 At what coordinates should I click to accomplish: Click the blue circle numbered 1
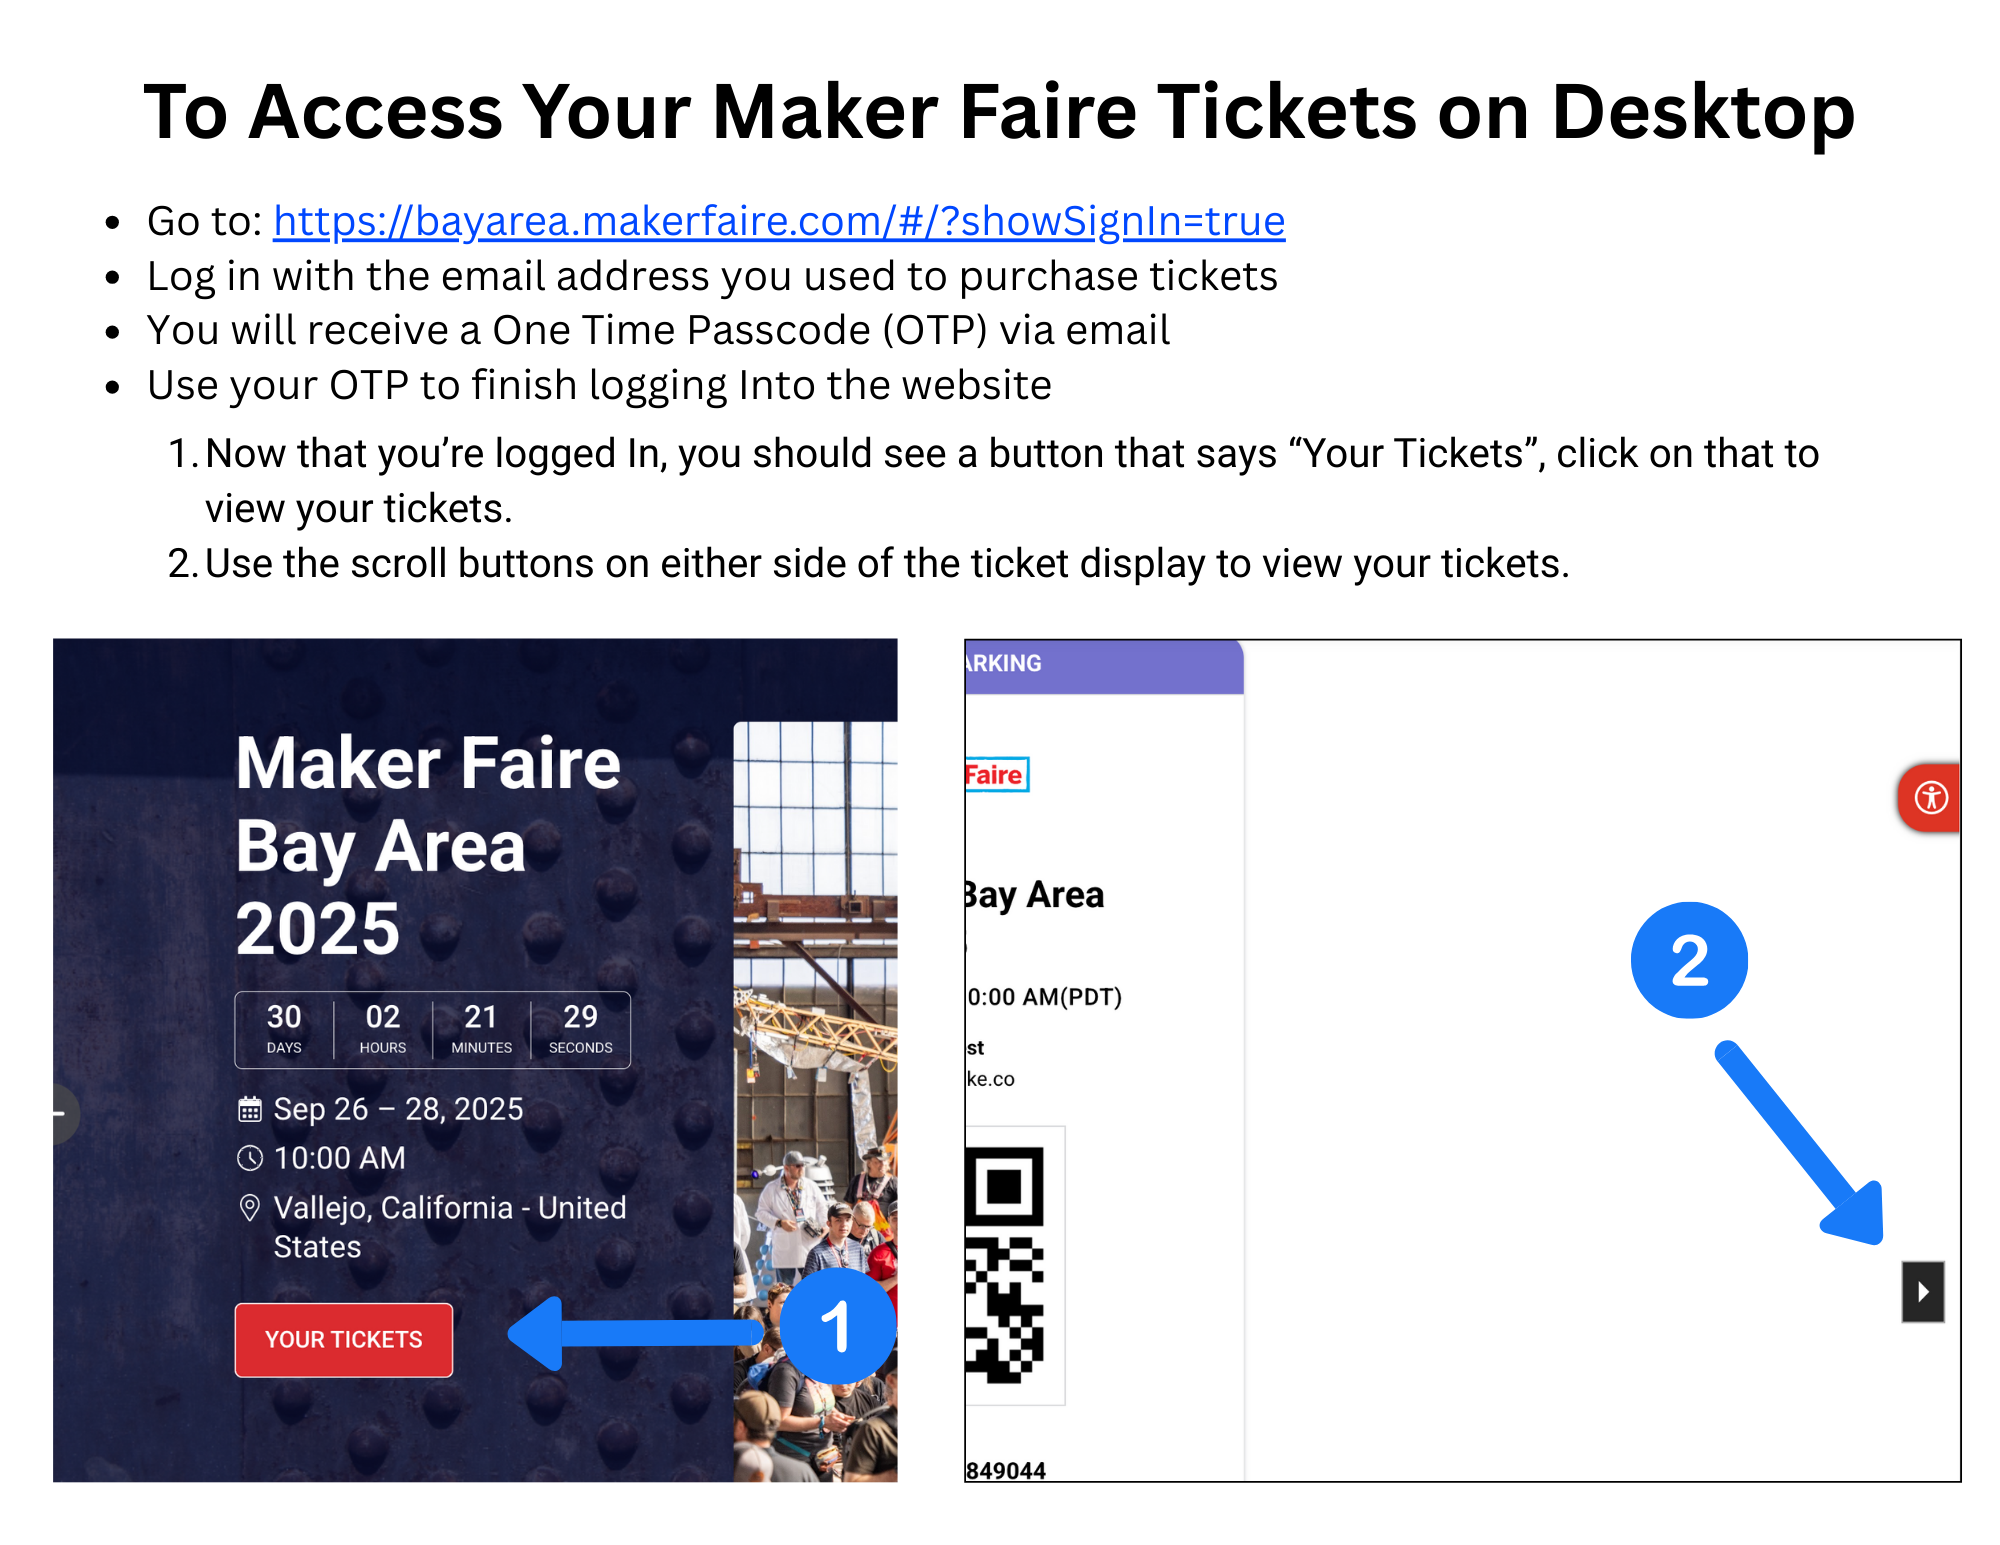[x=836, y=1327]
